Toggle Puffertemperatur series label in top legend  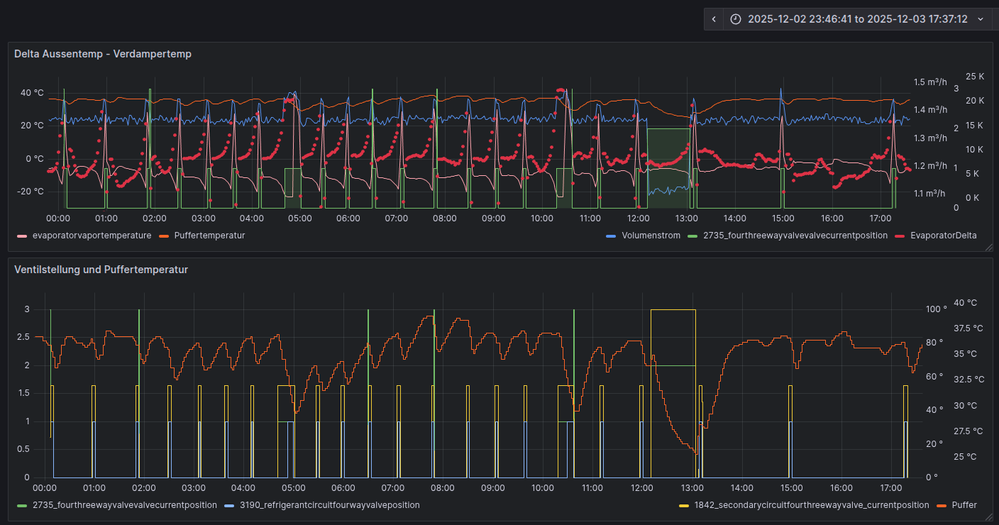pyautogui.click(x=209, y=236)
